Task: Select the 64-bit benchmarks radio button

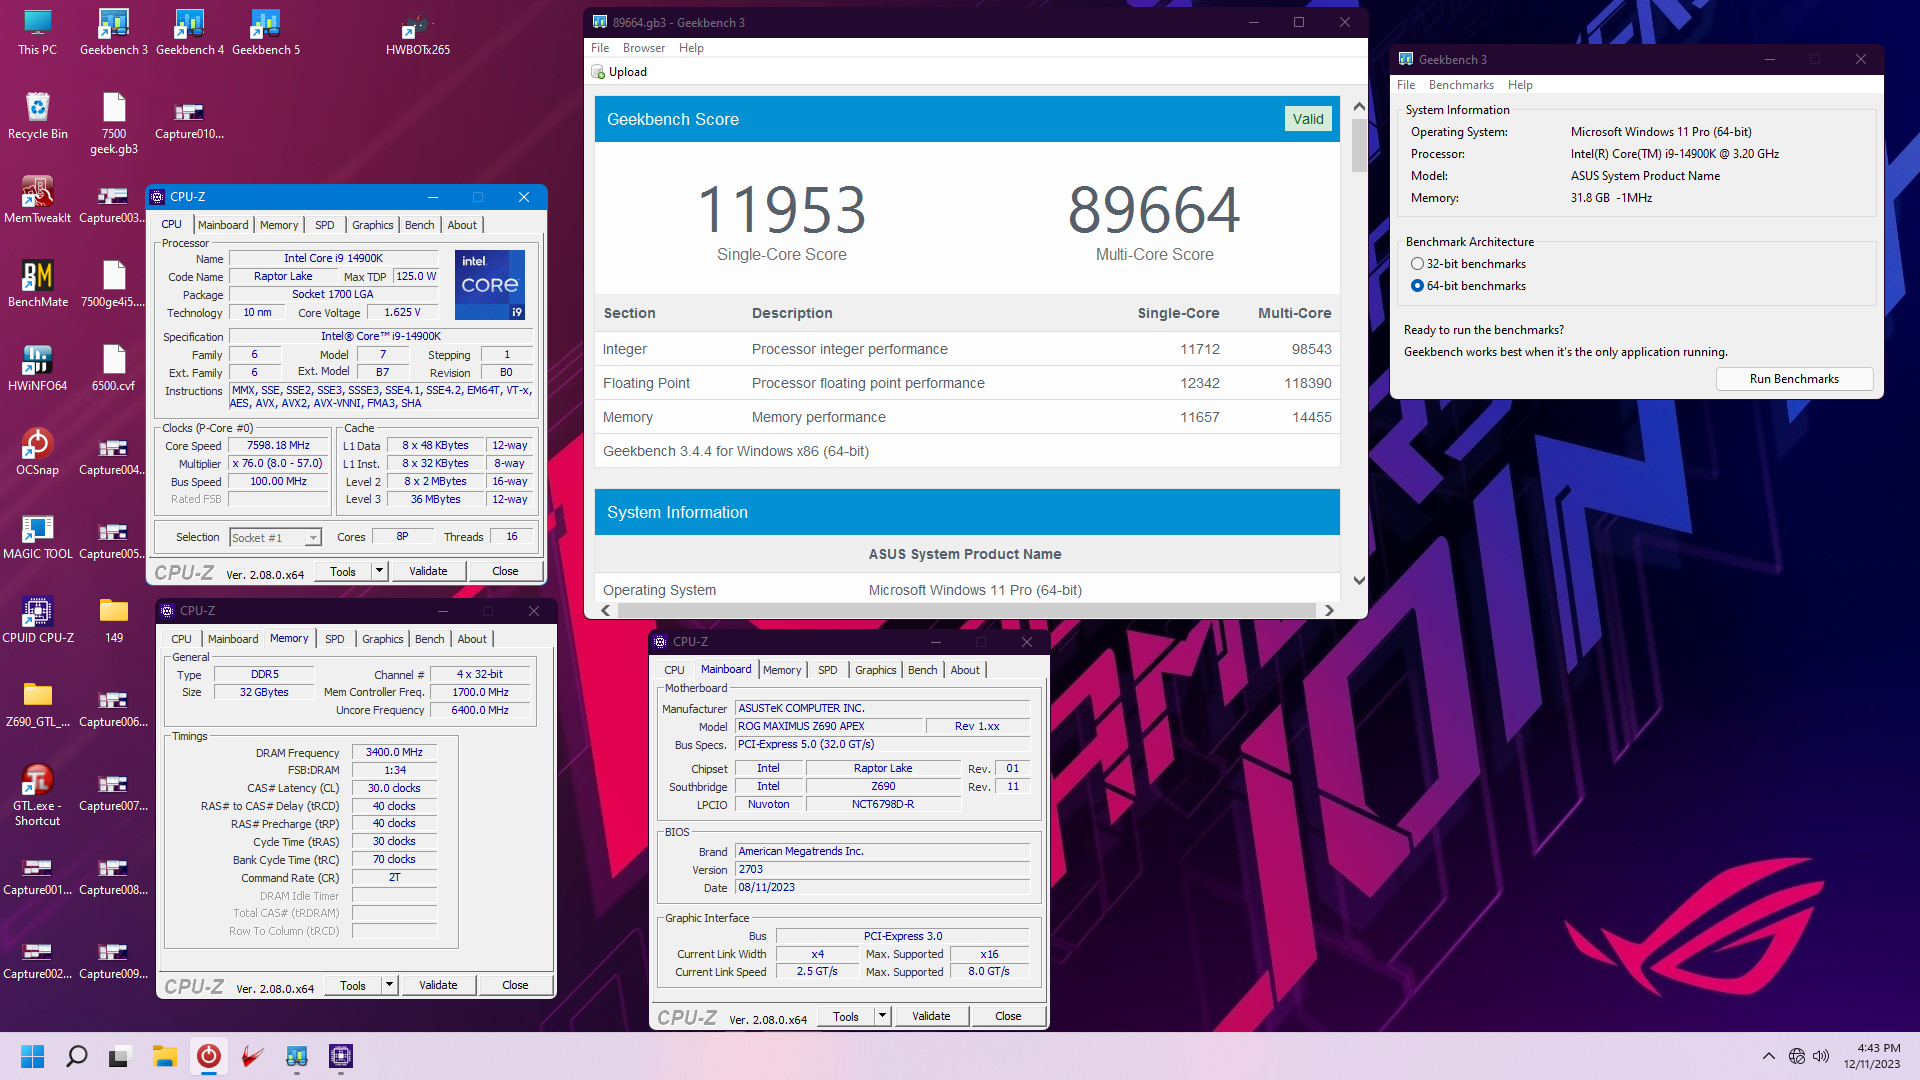Action: click(1417, 286)
